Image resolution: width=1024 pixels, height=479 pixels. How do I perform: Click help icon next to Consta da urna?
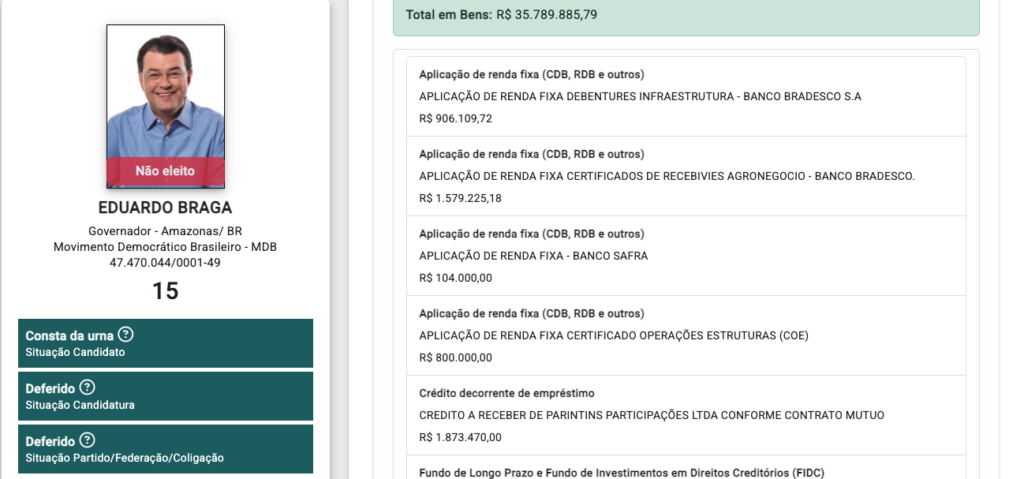coord(125,335)
